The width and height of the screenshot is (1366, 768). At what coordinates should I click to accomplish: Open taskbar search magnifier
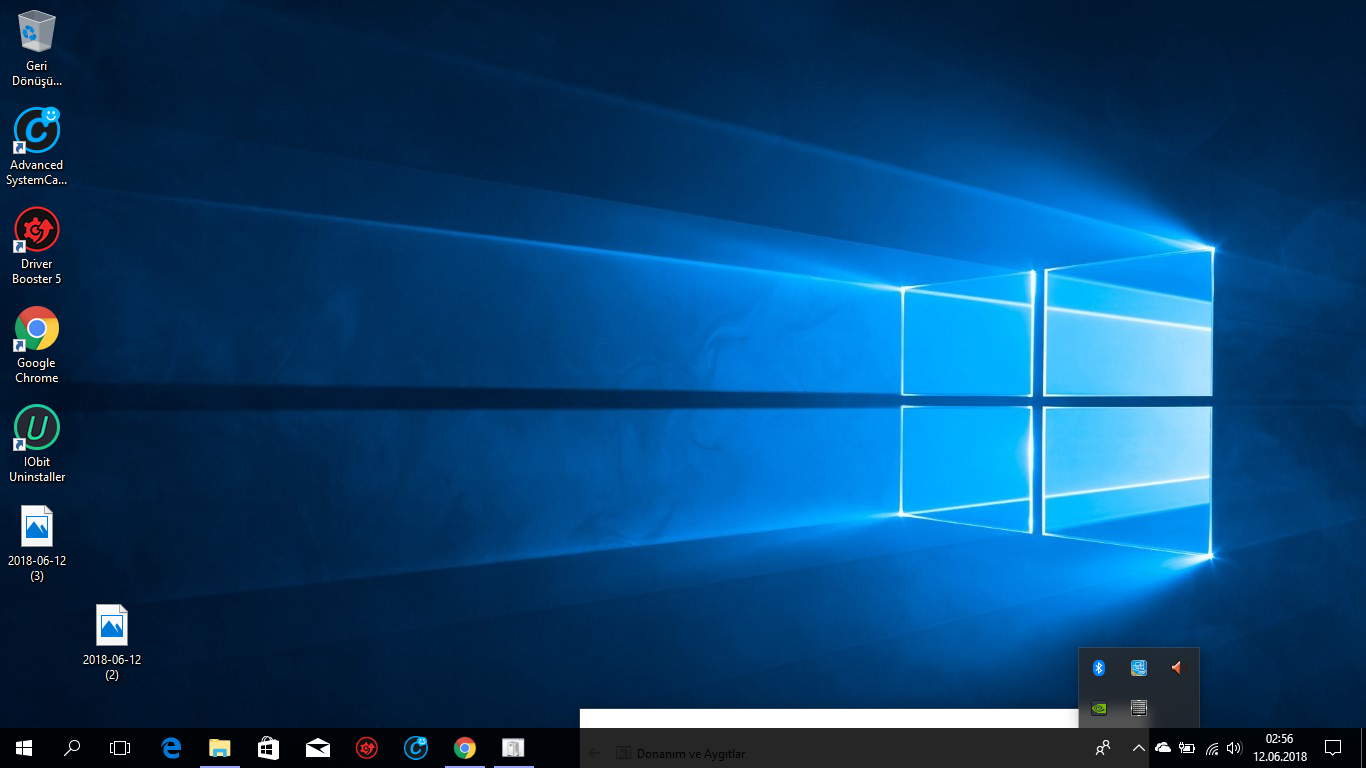click(x=72, y=748)
